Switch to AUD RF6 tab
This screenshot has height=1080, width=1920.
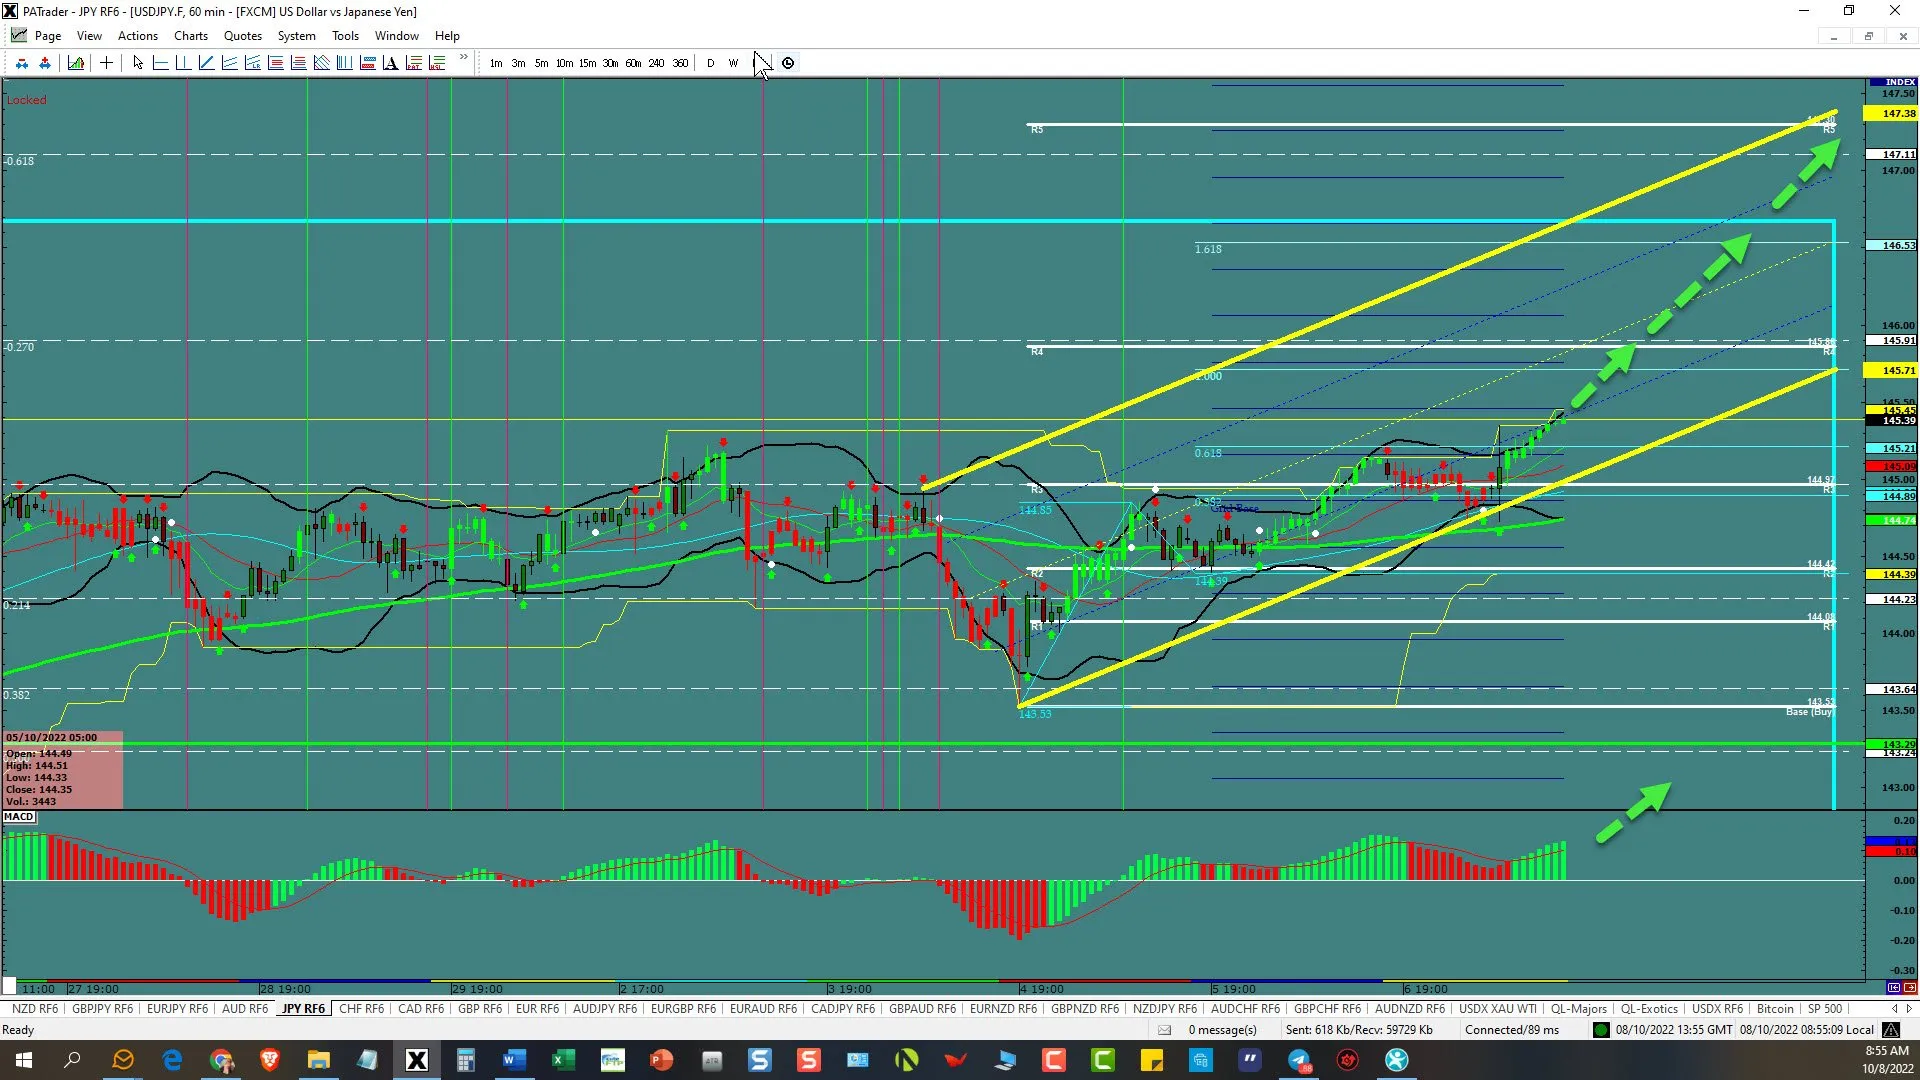click(245, 1009)
